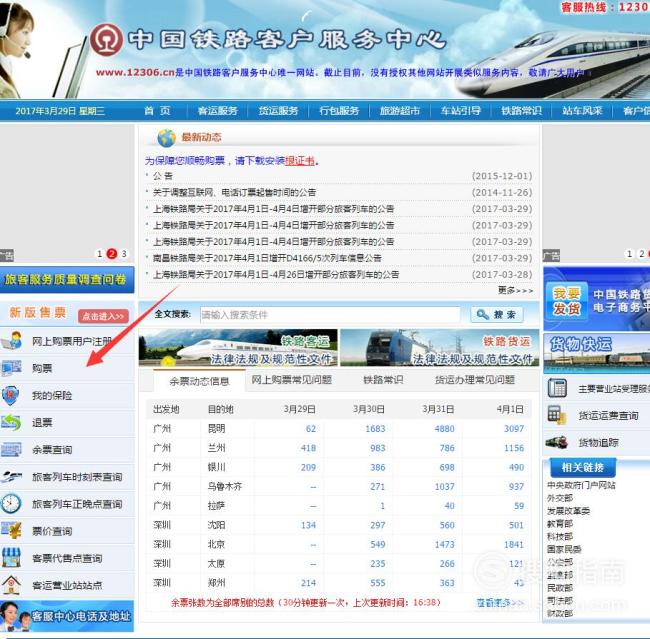650x639 pixels.
Task: Click the 票价查询 yen icon
Action: [11, 530]
